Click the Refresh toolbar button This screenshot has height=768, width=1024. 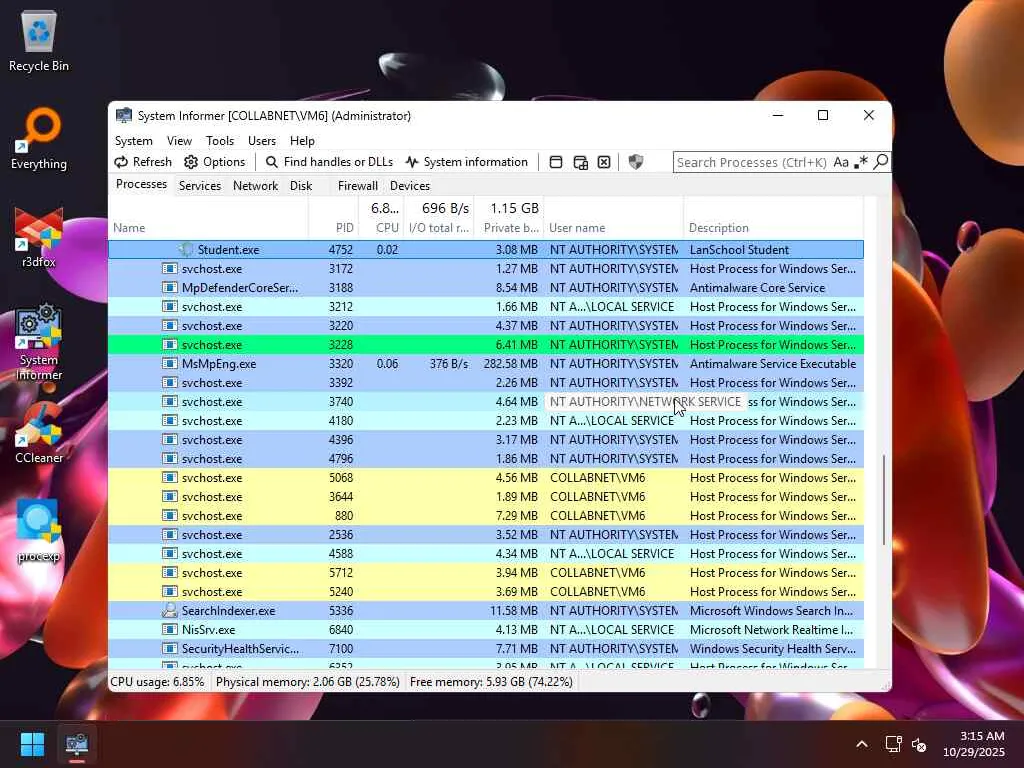point(143,162)
